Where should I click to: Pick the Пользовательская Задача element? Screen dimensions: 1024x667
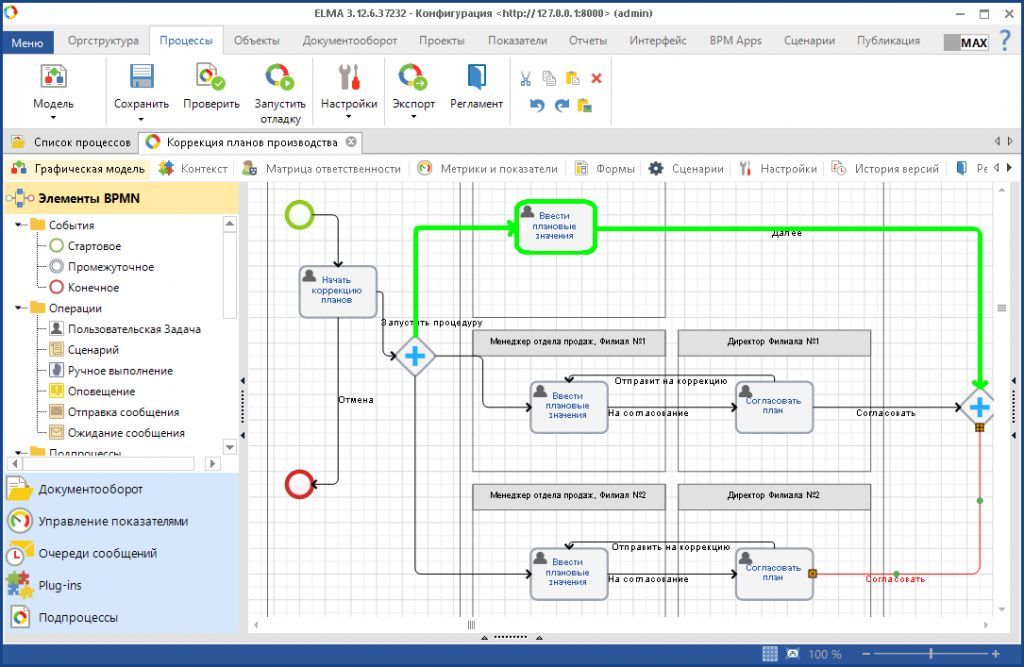point(126,329)
